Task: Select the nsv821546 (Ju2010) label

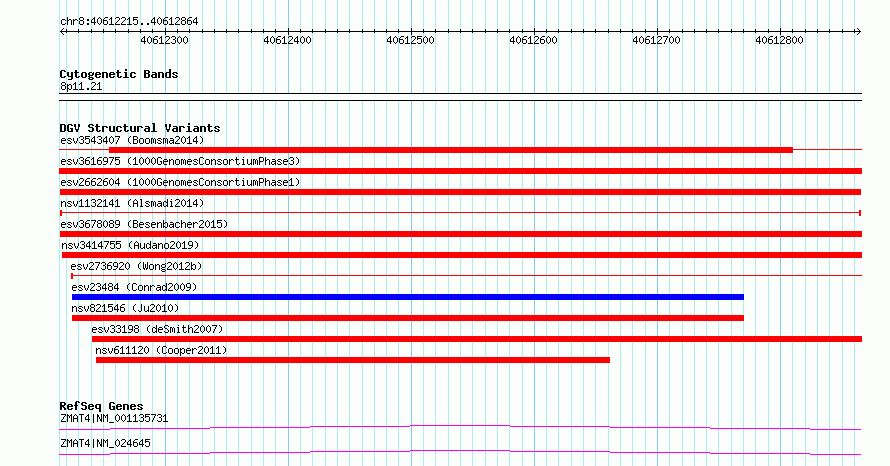Action: (x=125, y=308)
